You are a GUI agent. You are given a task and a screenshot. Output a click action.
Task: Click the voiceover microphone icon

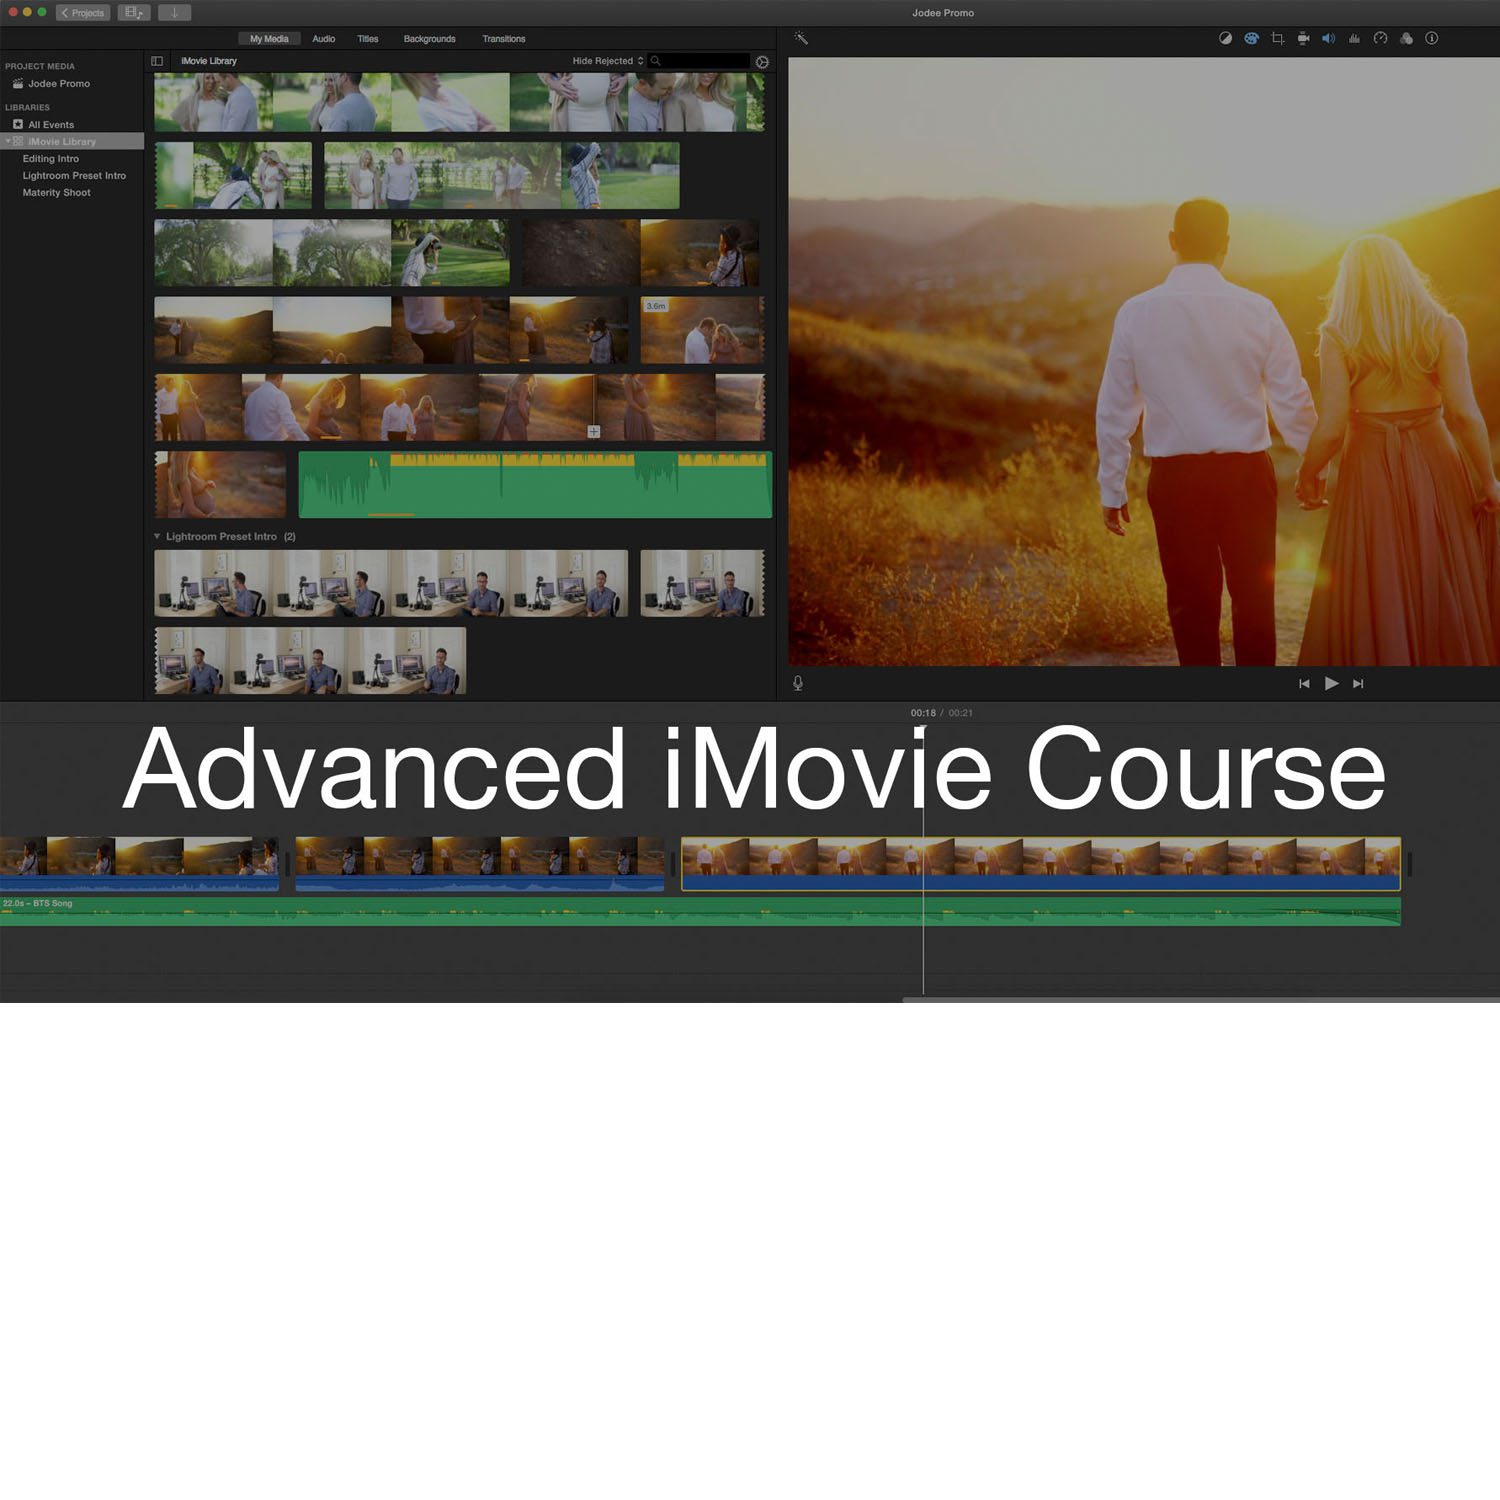[x=798, y=683]
